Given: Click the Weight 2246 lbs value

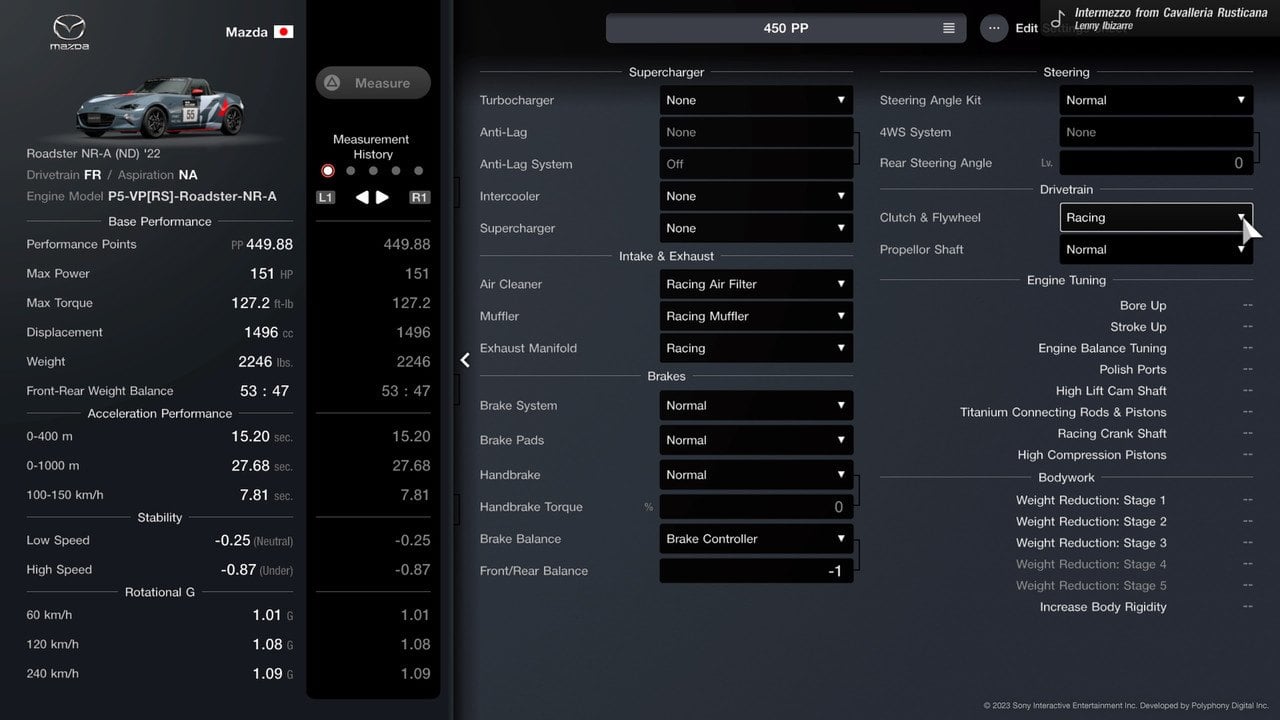Looking at the screenshot, I should [265, 362].
